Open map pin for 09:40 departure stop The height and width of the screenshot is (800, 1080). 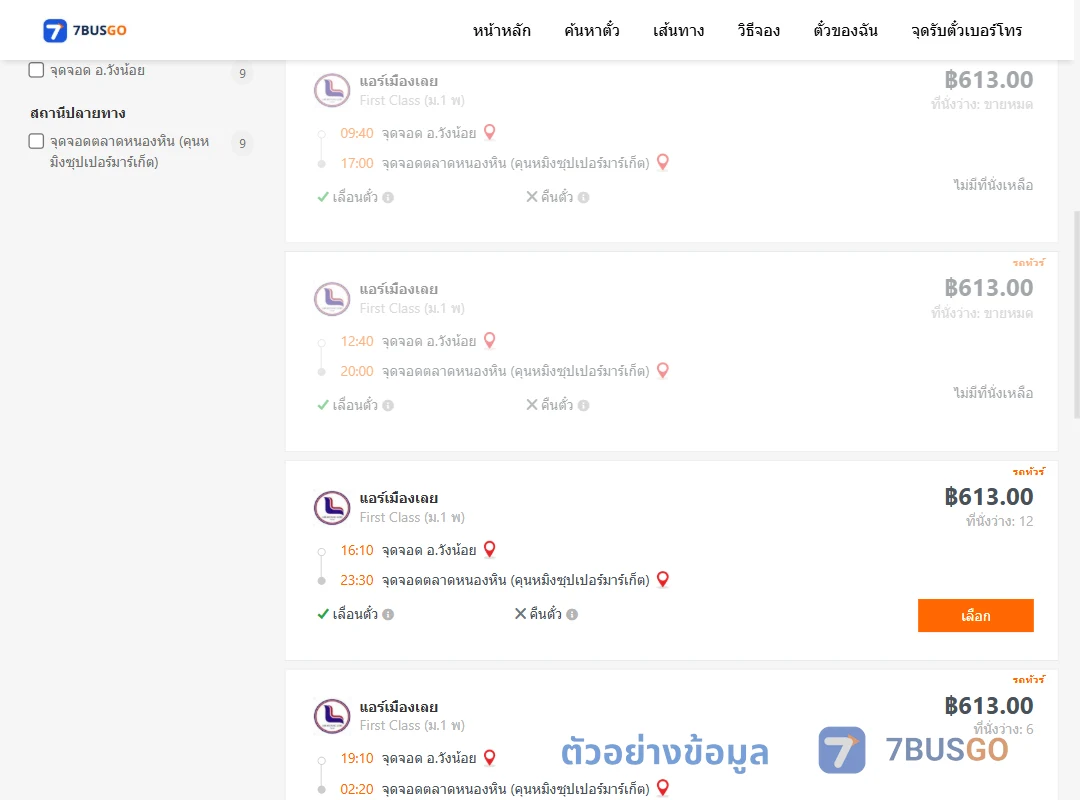click(x=490, y=132)
